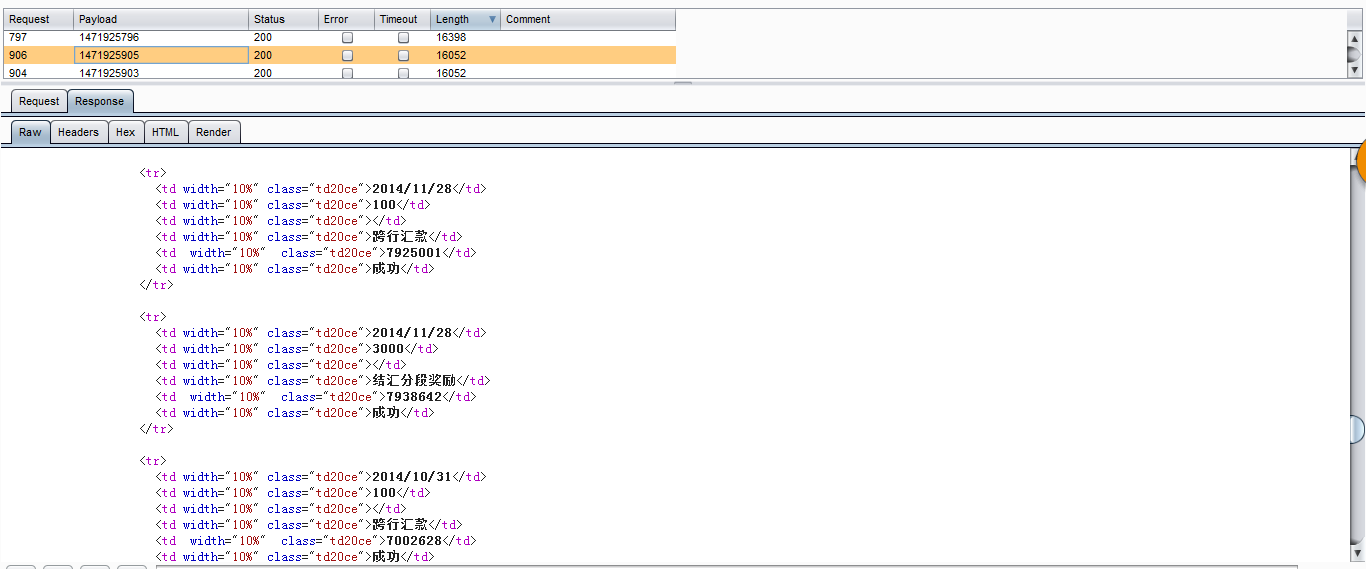
Task: Click the value 7938642 in response
Action: (x=414, y=397)
